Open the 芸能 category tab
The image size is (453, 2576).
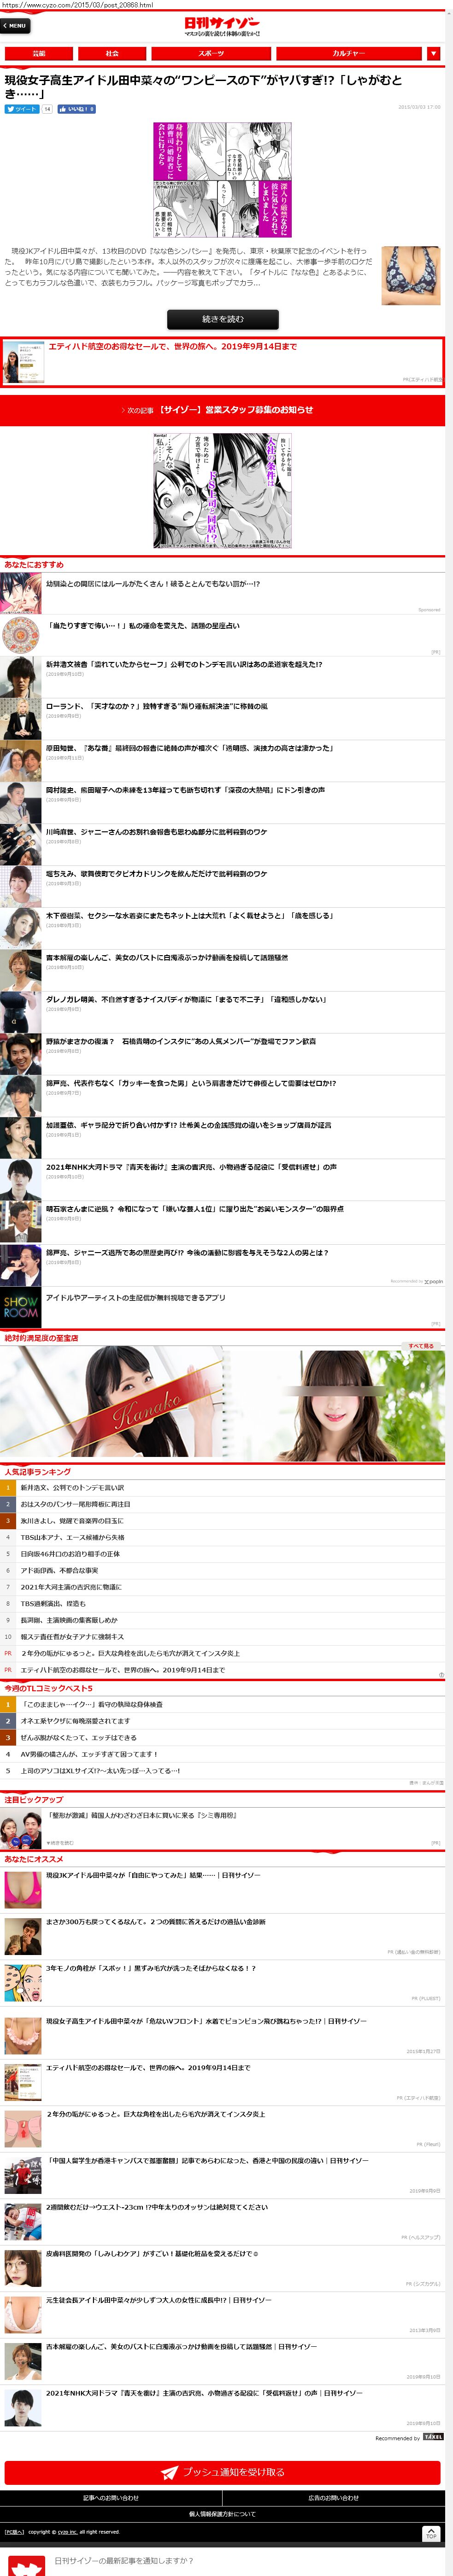tap(39, 53)
